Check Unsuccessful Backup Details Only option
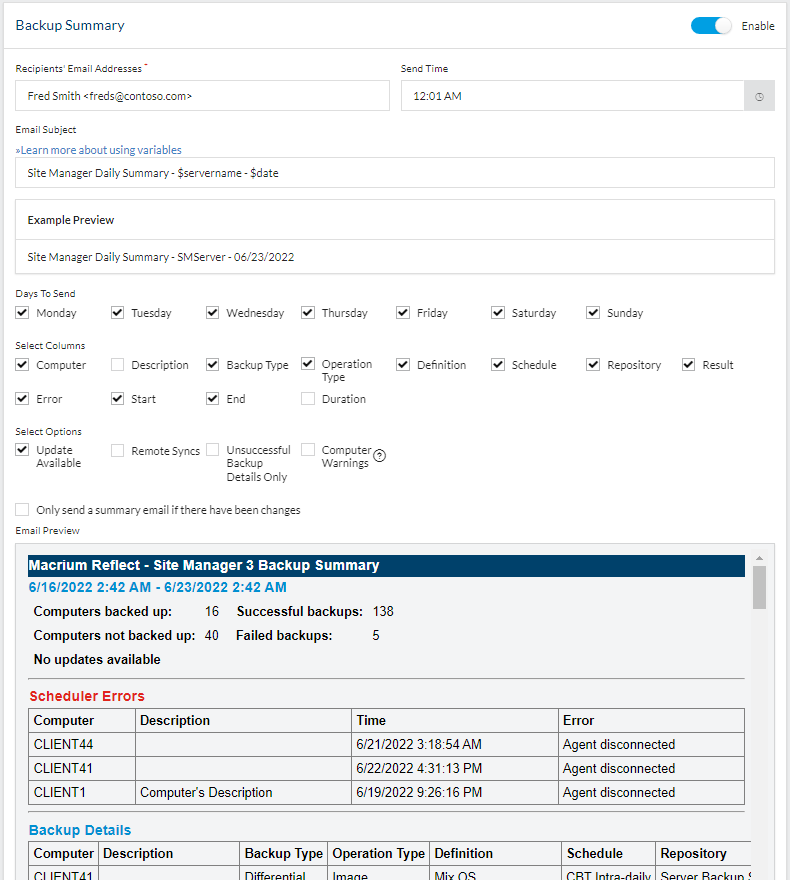This screenshot has height=880, width=790. coord(213,451)
